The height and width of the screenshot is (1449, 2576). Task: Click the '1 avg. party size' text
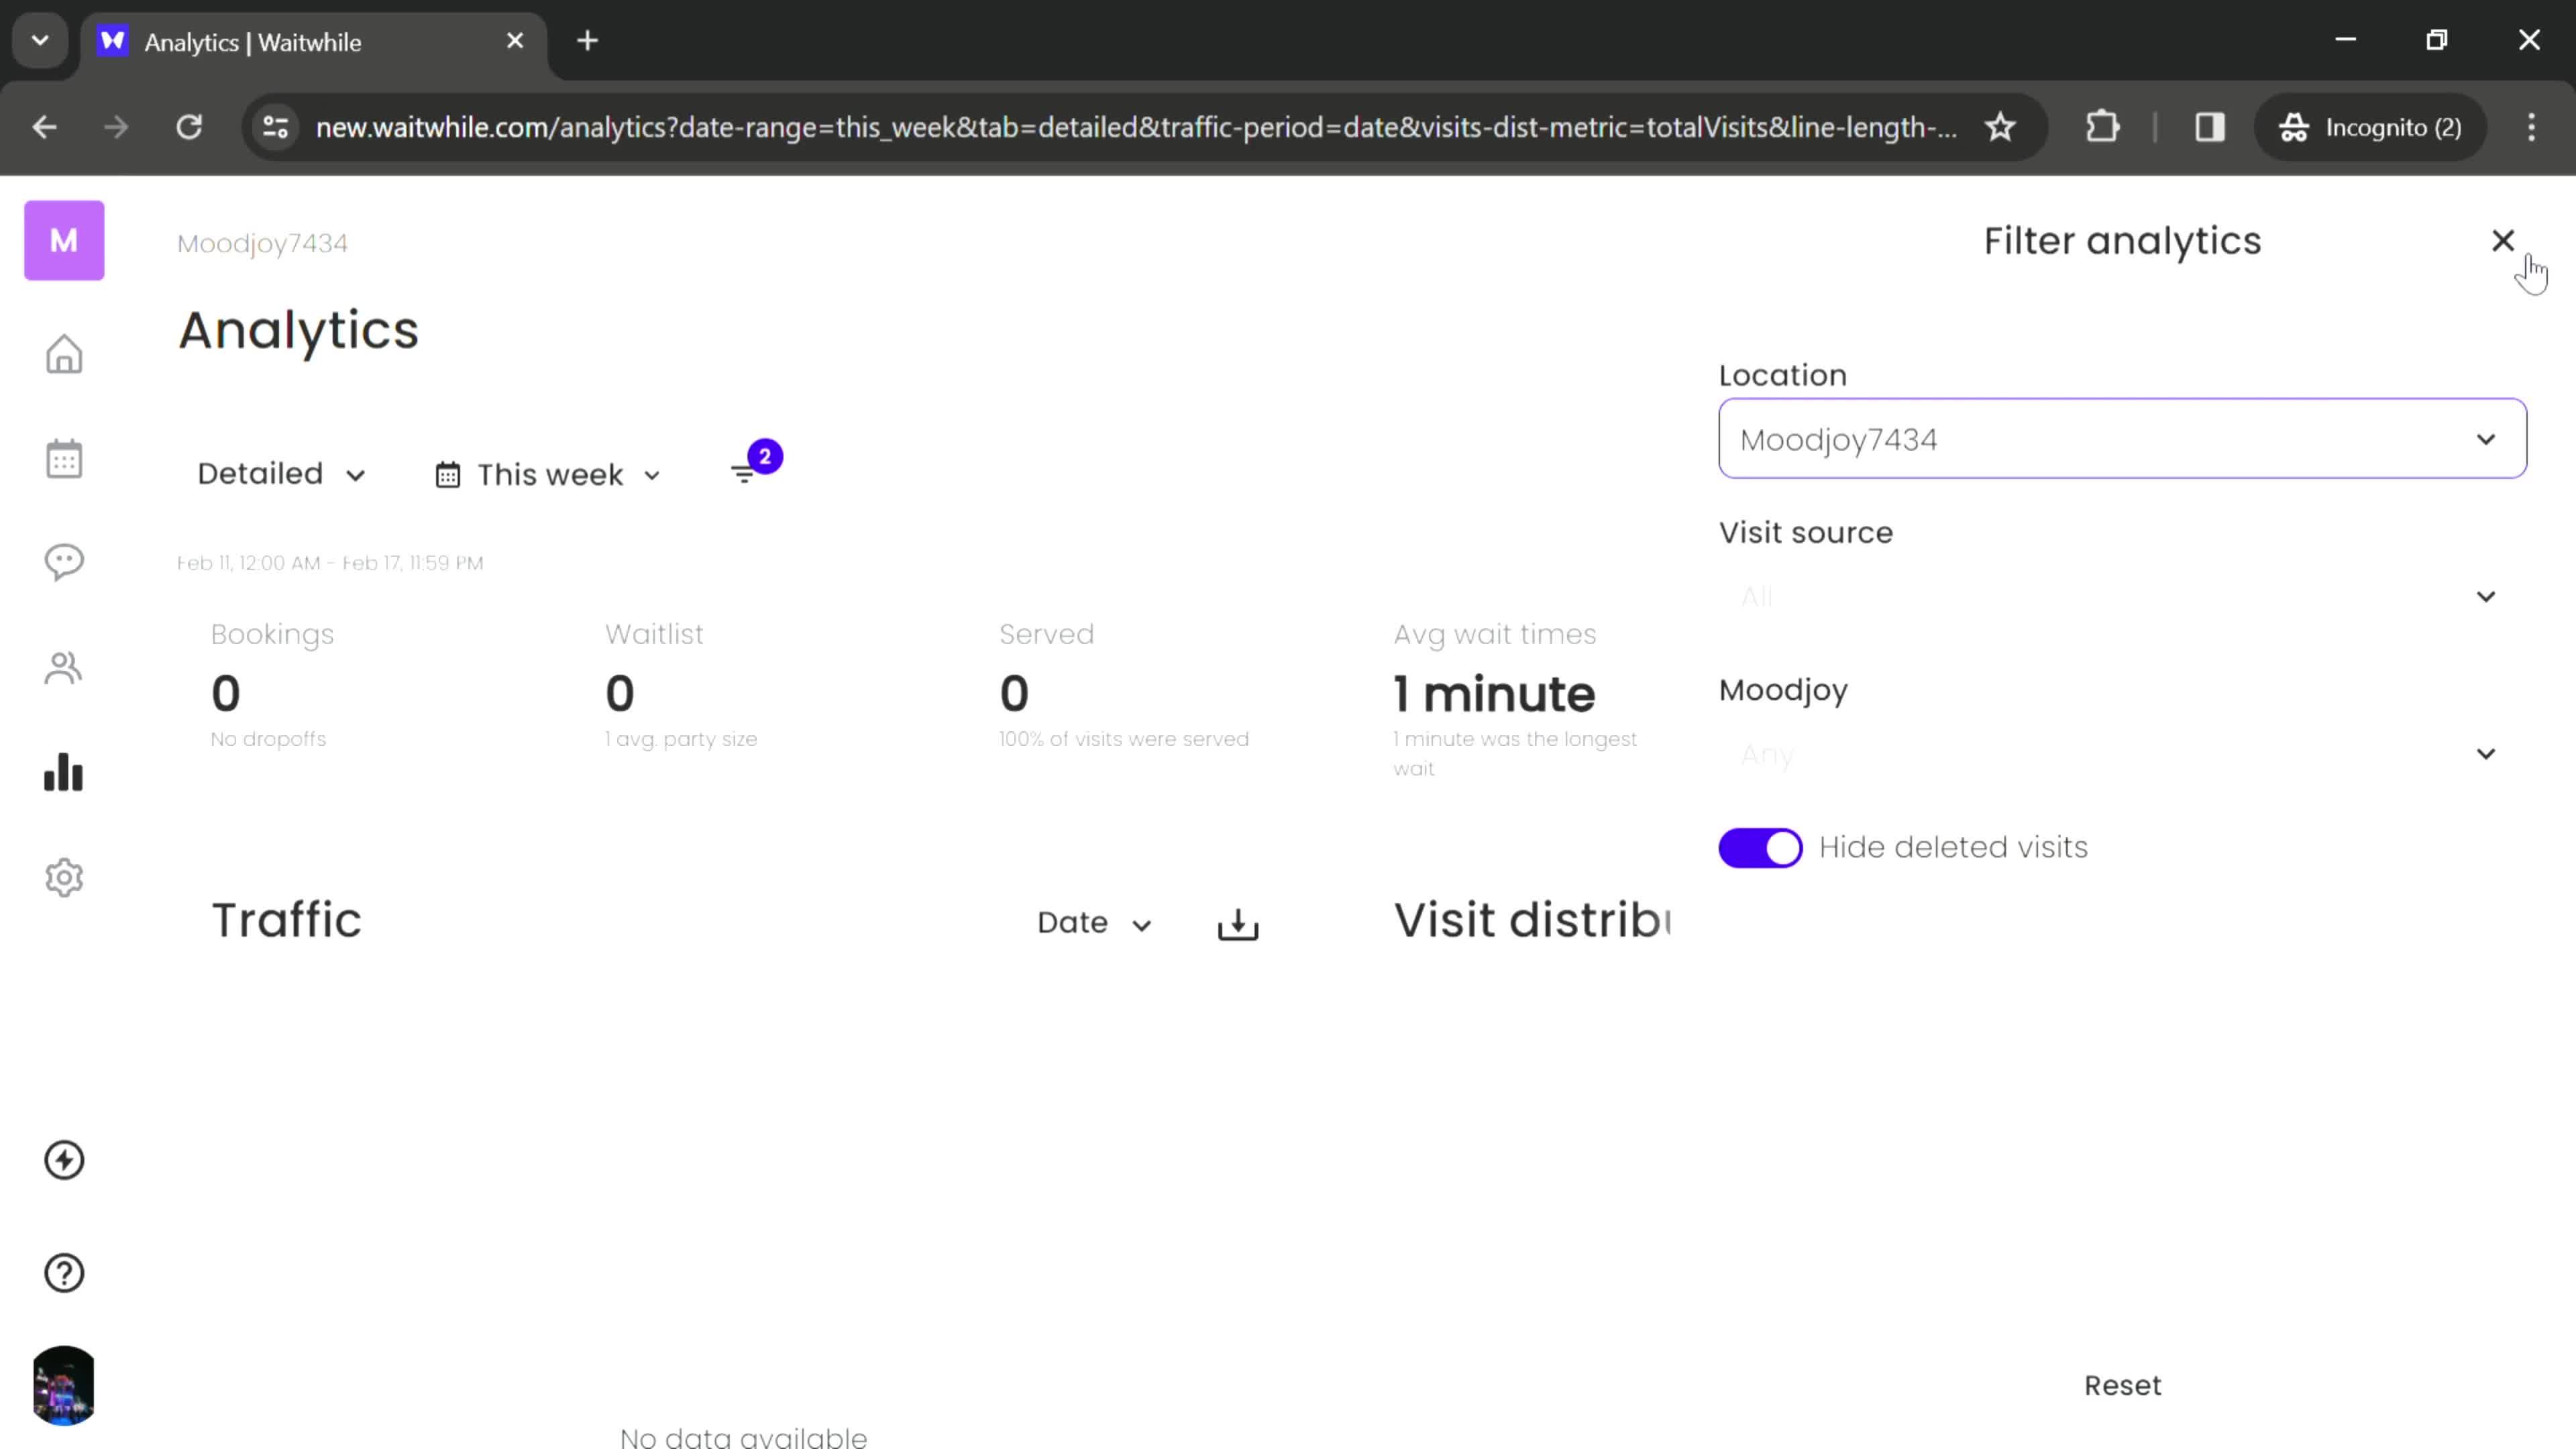(681, 739)
